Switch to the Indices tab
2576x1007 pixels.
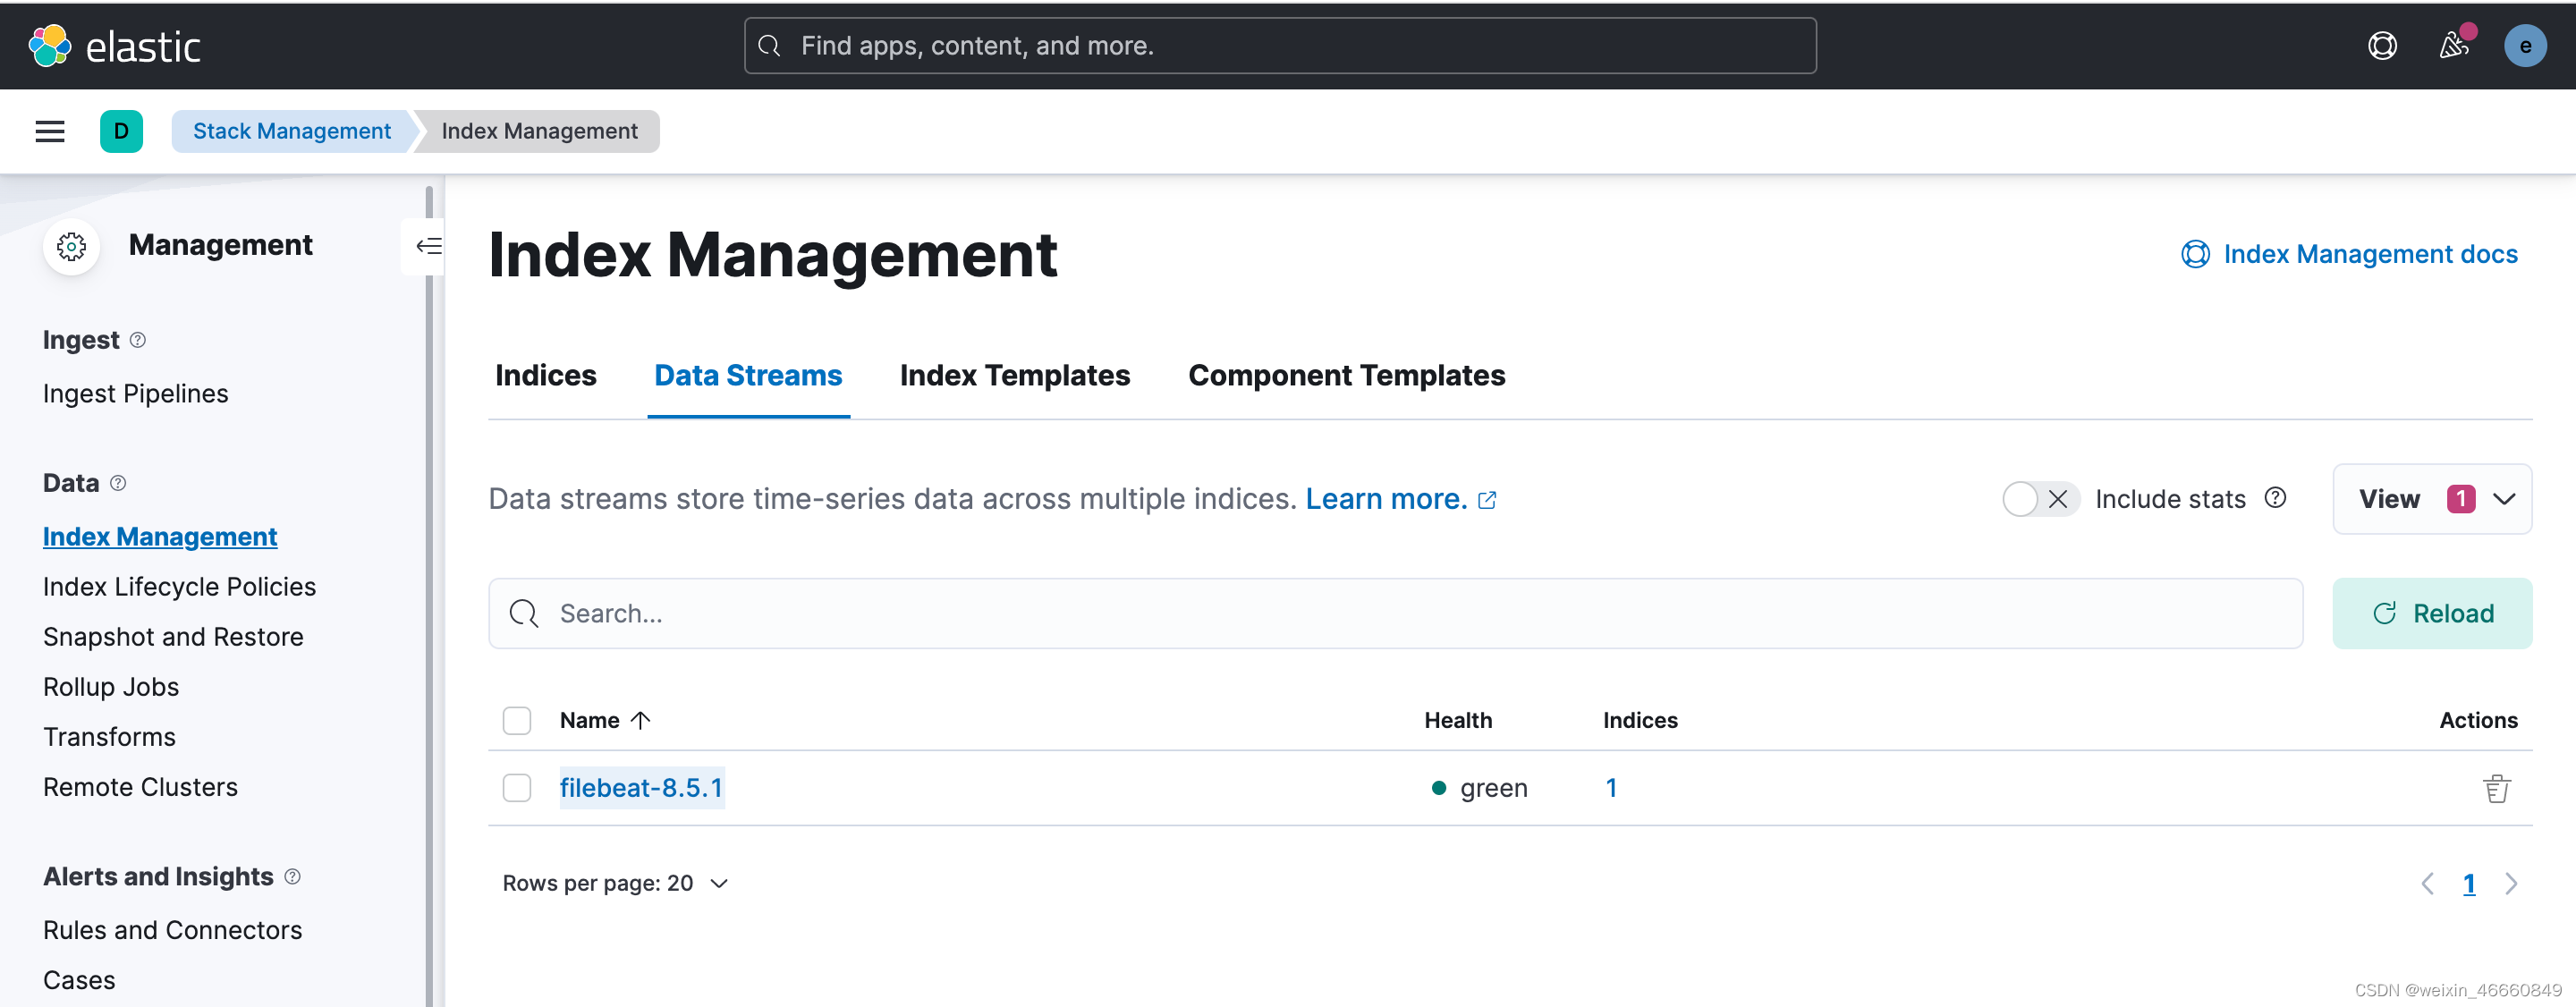coord(545,375)
